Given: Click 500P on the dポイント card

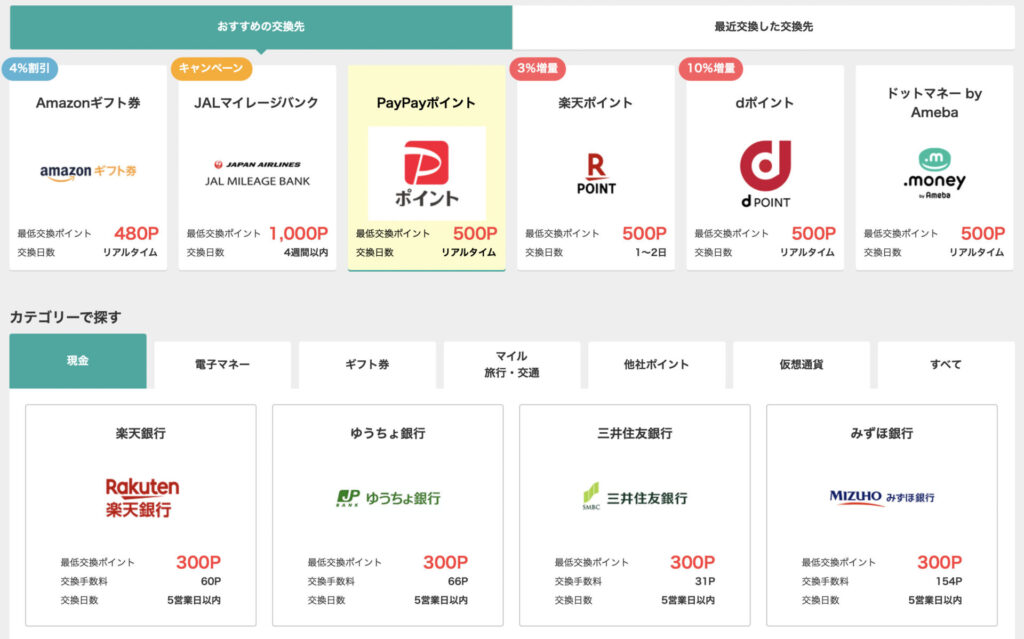Looking at the screenshot, I should pyautogui.click(x=814, y=233).
